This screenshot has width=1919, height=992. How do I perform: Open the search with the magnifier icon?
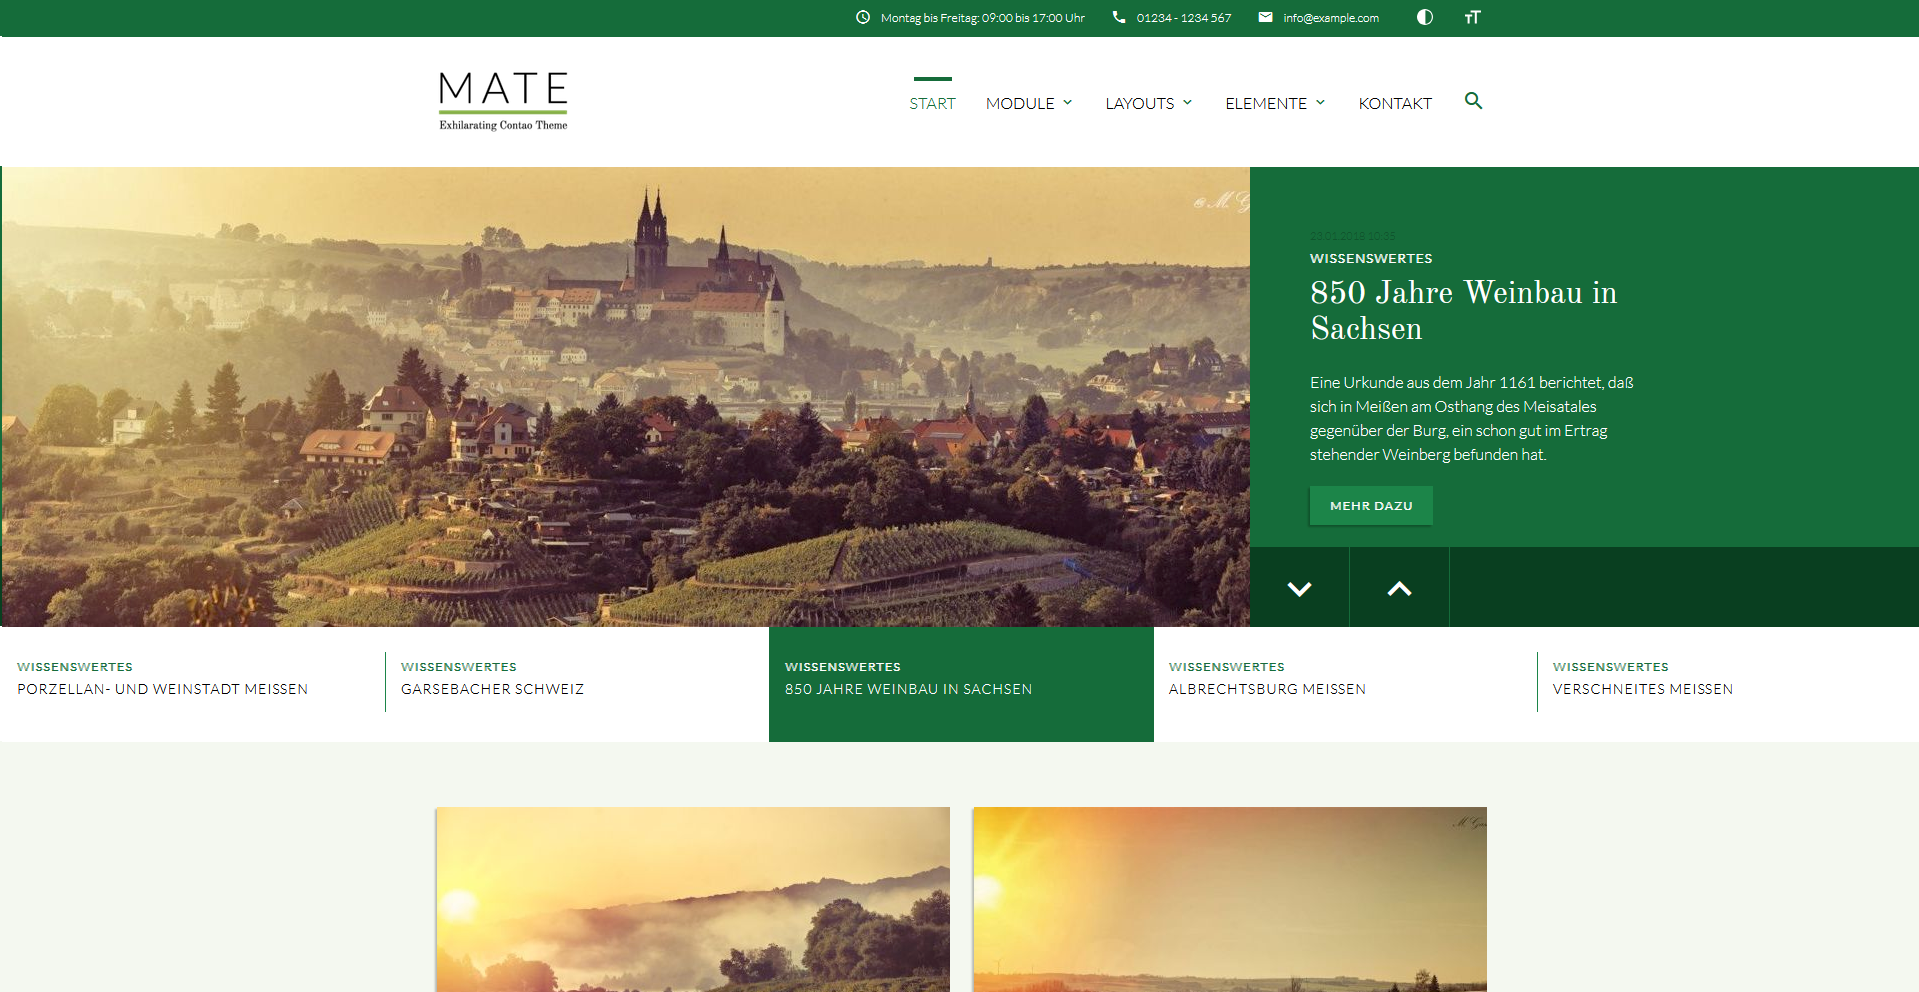(1473, 101)
